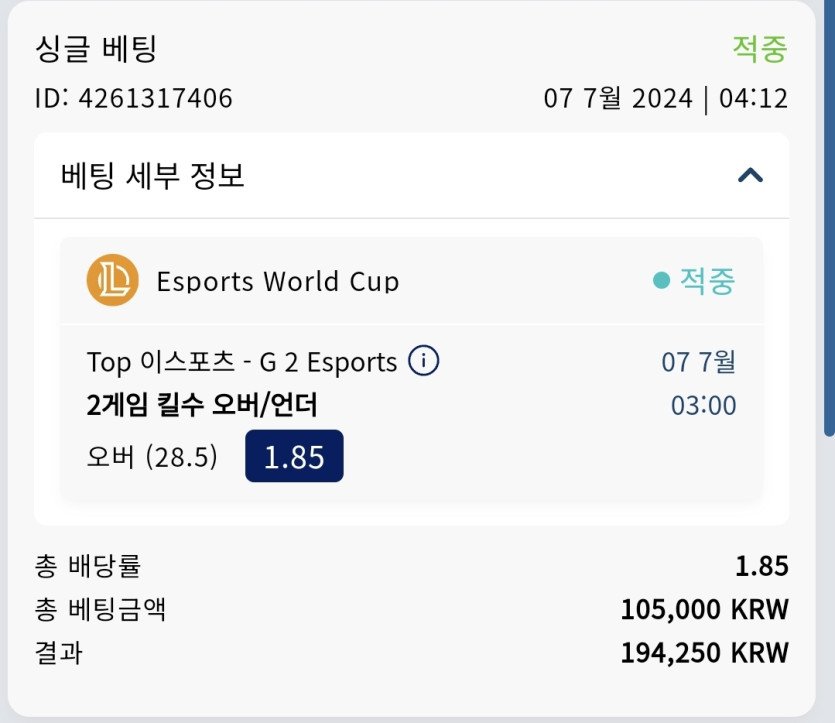Click the 싱글 베팅 heading

click(x=96, y=49)
